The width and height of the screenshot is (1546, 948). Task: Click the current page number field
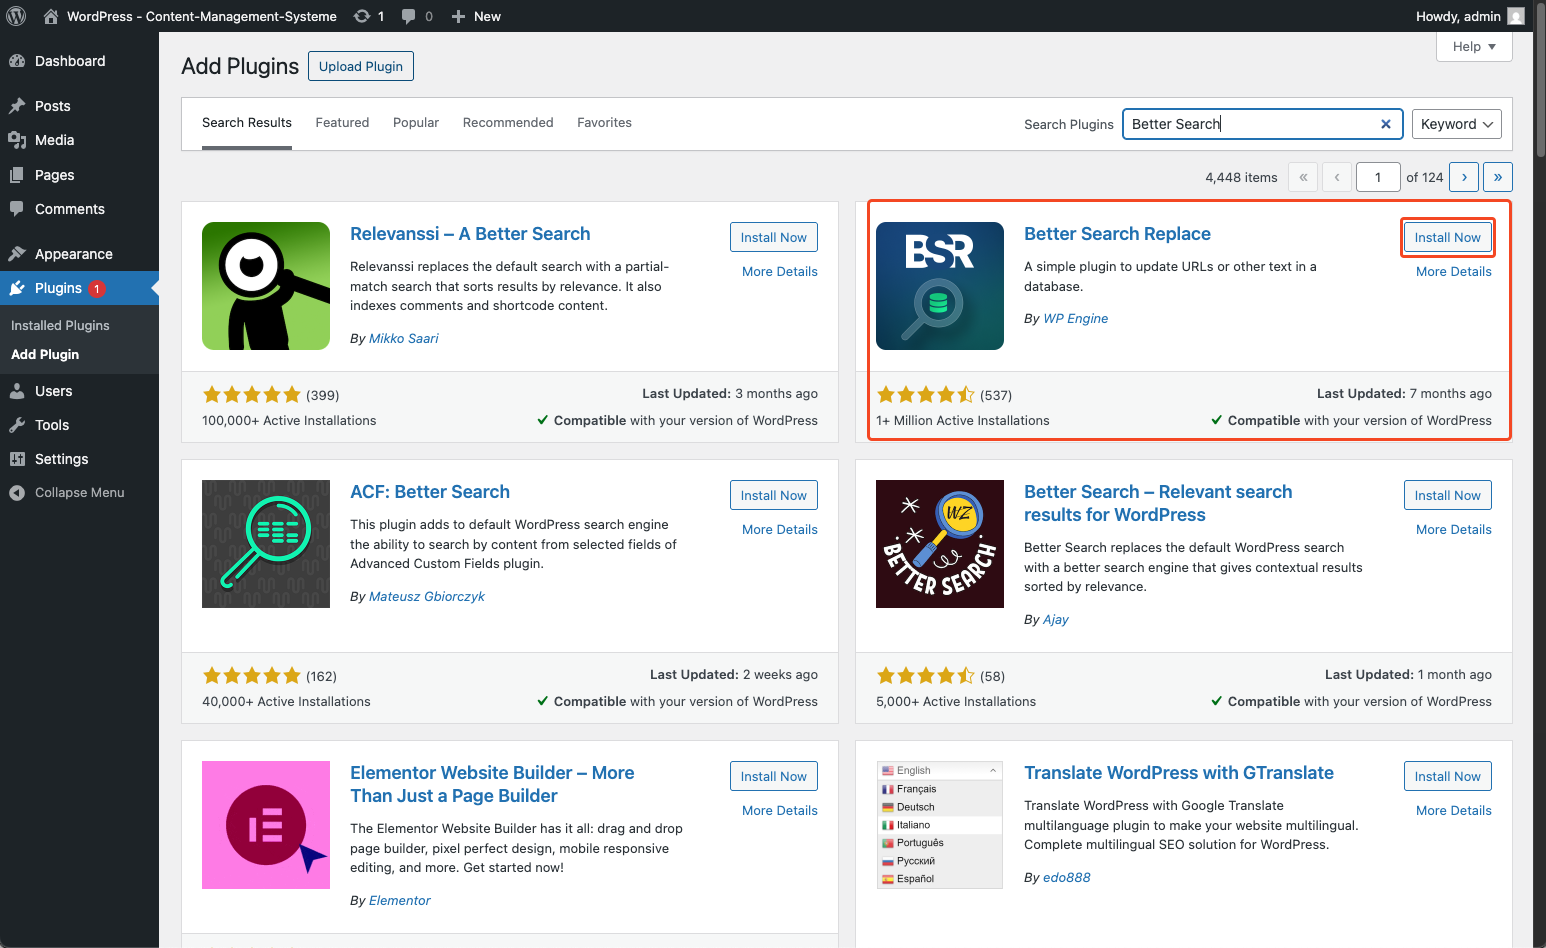point(1377,177)
